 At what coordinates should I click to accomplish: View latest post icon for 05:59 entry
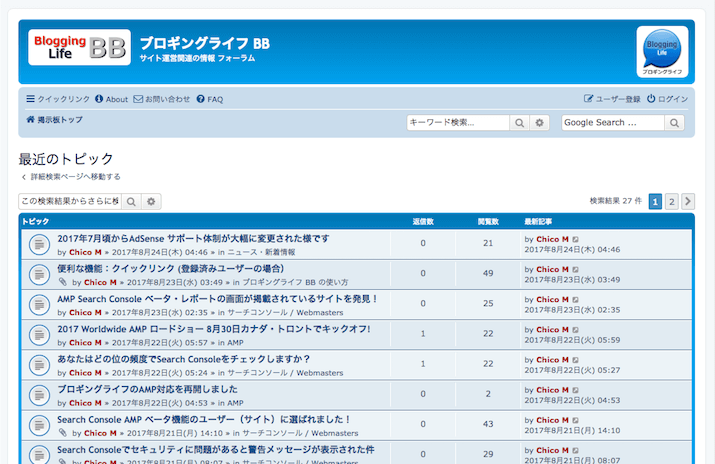click(575, 330)
